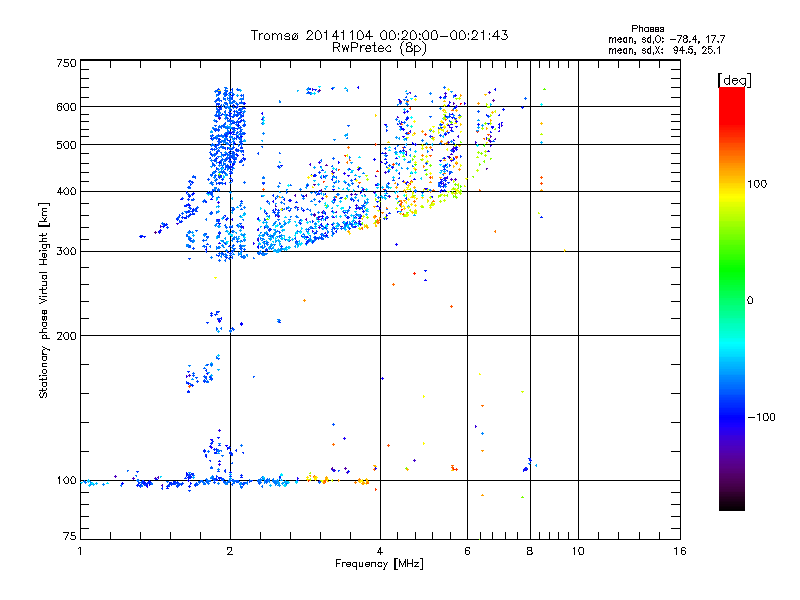Click the 'mean, sd,X: 94.5, 25.1' line
800x600 pixels.
664,50
